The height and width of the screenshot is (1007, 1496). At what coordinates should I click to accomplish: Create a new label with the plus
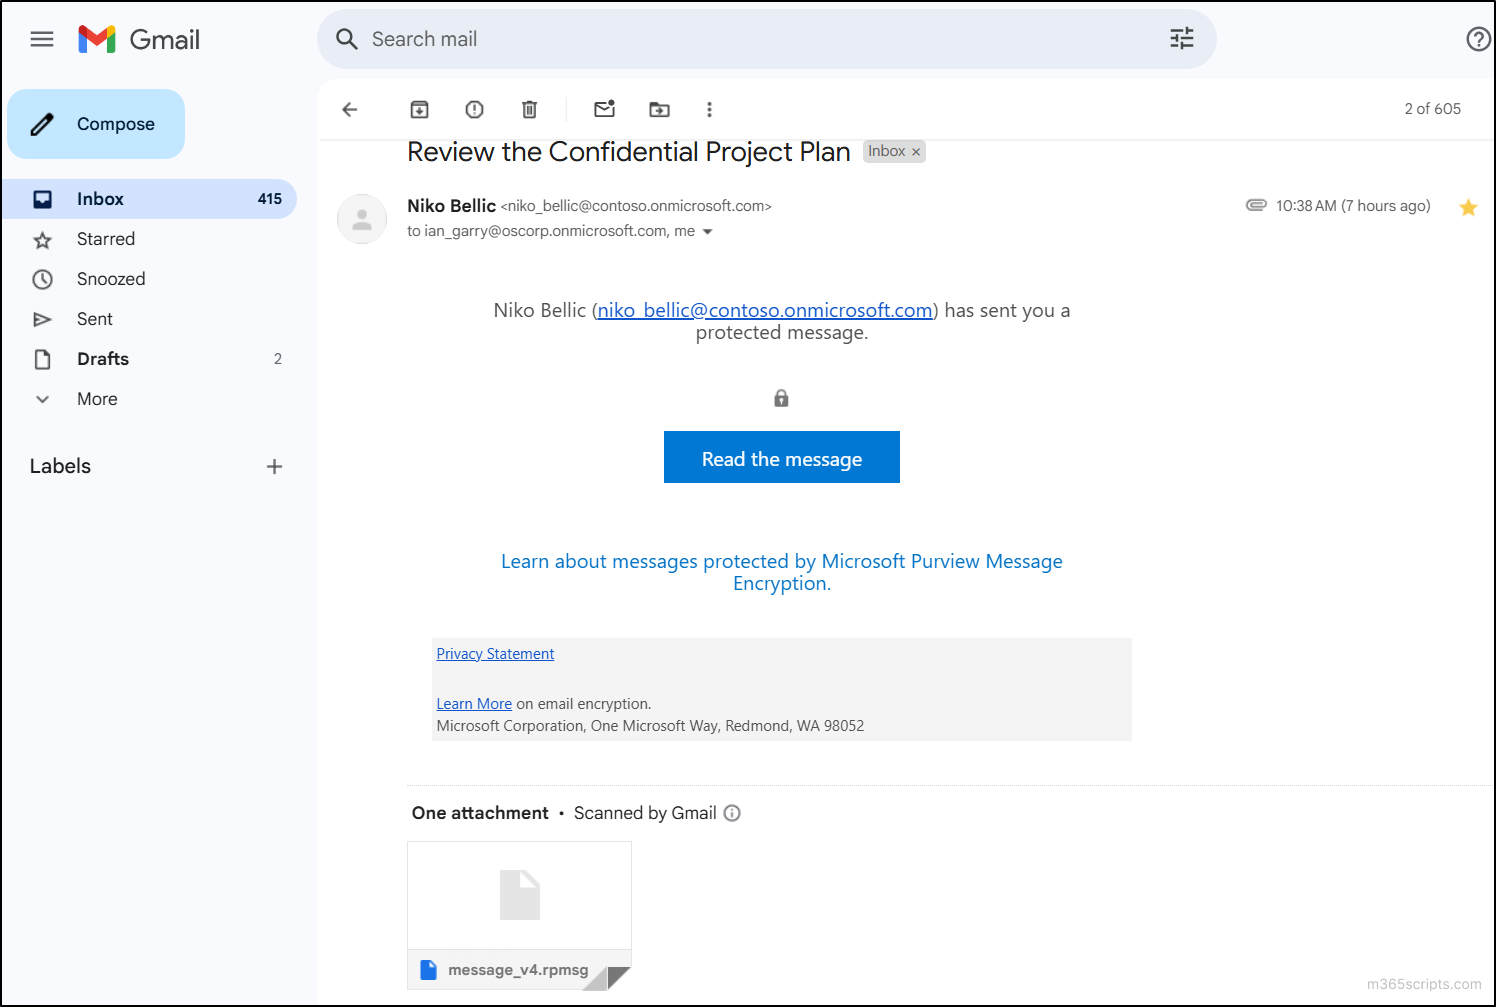coord(274,466)
